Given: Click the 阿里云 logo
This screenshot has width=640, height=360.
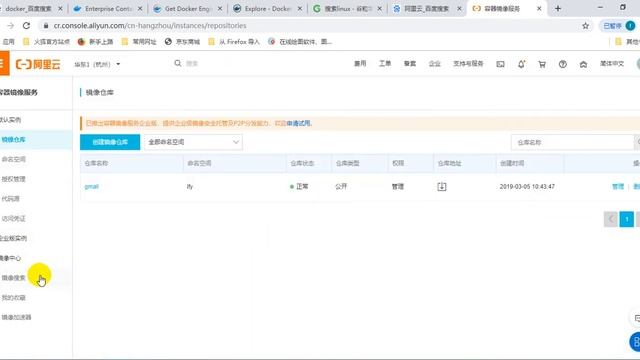Looking at the screenshot, I should pyautogui.click(x=38, y=64).
